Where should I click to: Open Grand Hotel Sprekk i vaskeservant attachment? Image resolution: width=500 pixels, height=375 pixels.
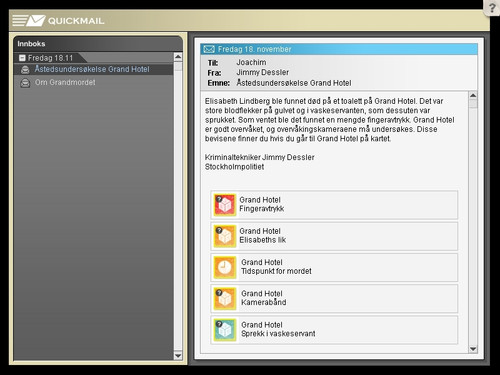pyautogui.click(x=334, y=330)
